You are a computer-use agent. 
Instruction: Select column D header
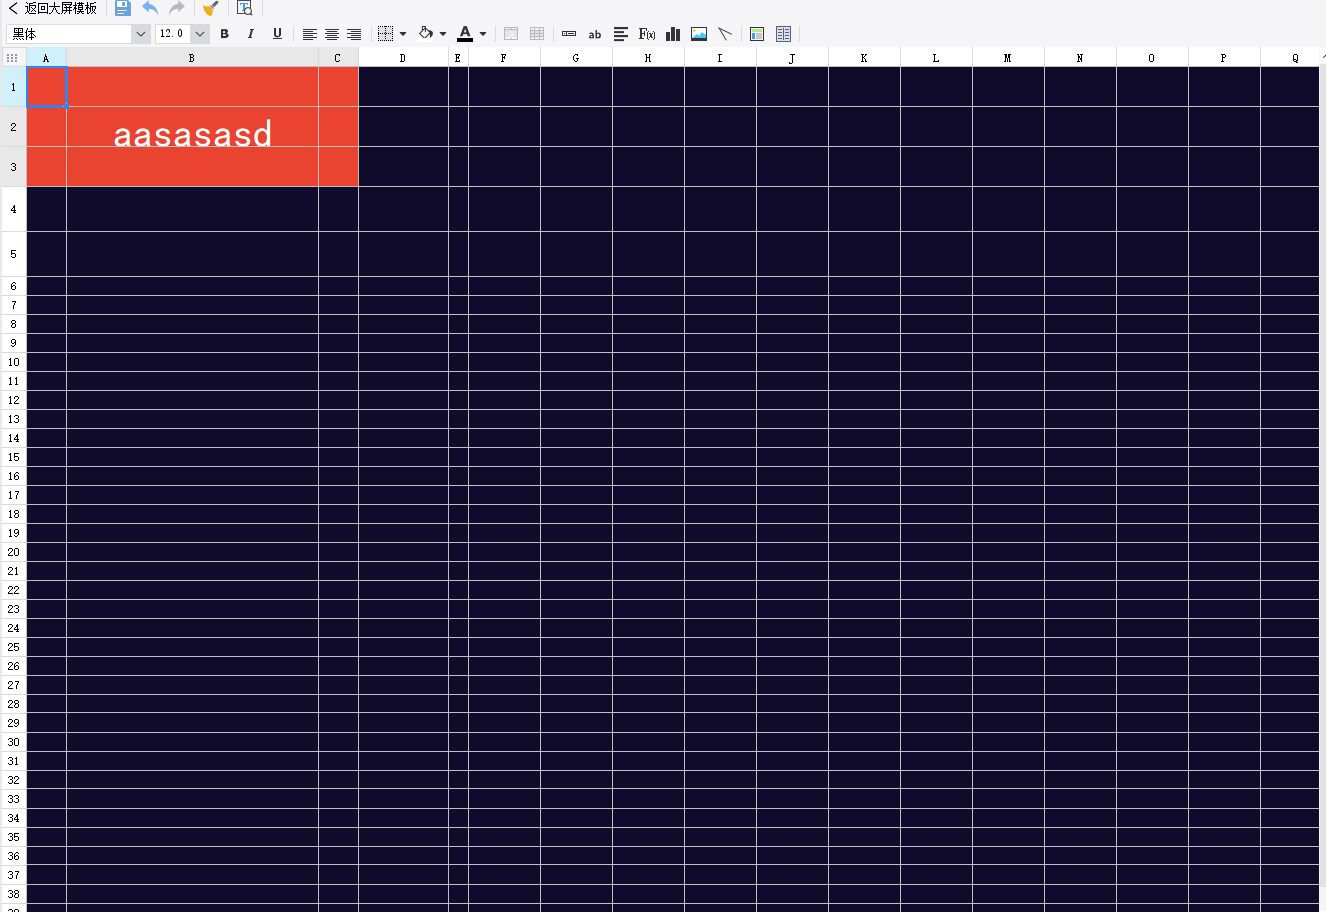coord(403,58)
